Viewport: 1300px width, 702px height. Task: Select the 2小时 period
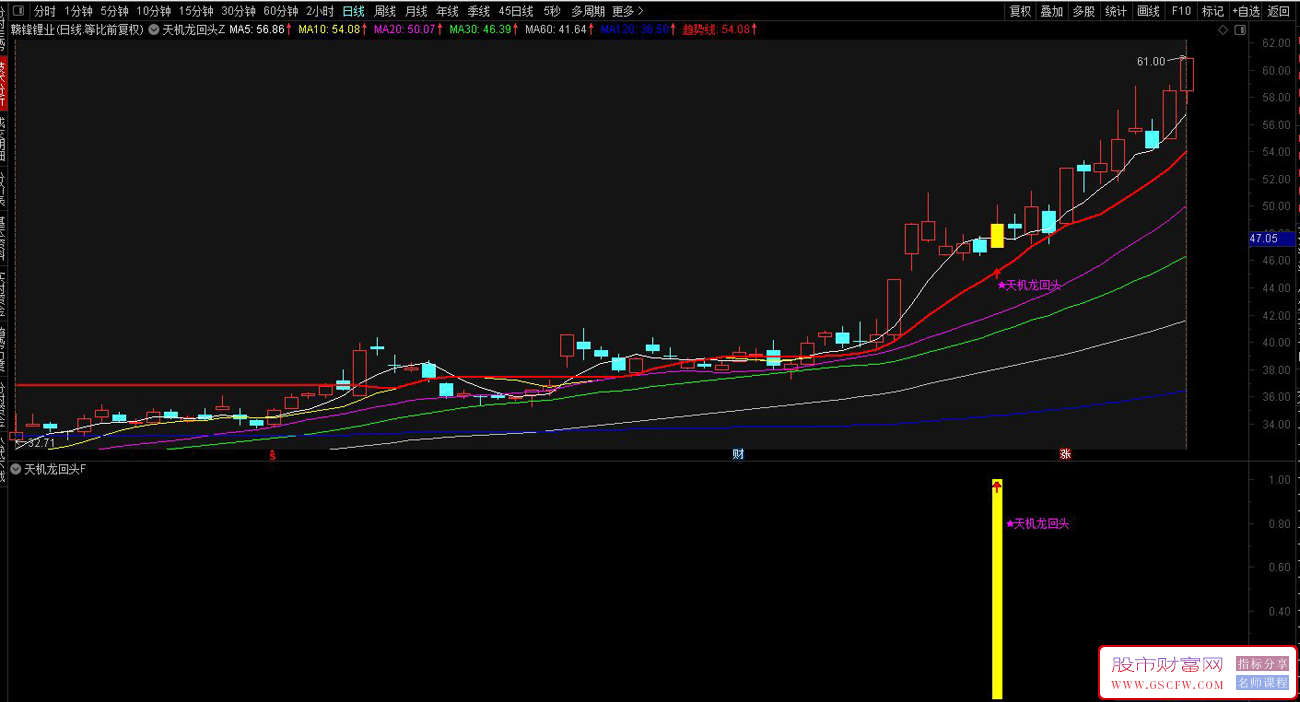320,11
